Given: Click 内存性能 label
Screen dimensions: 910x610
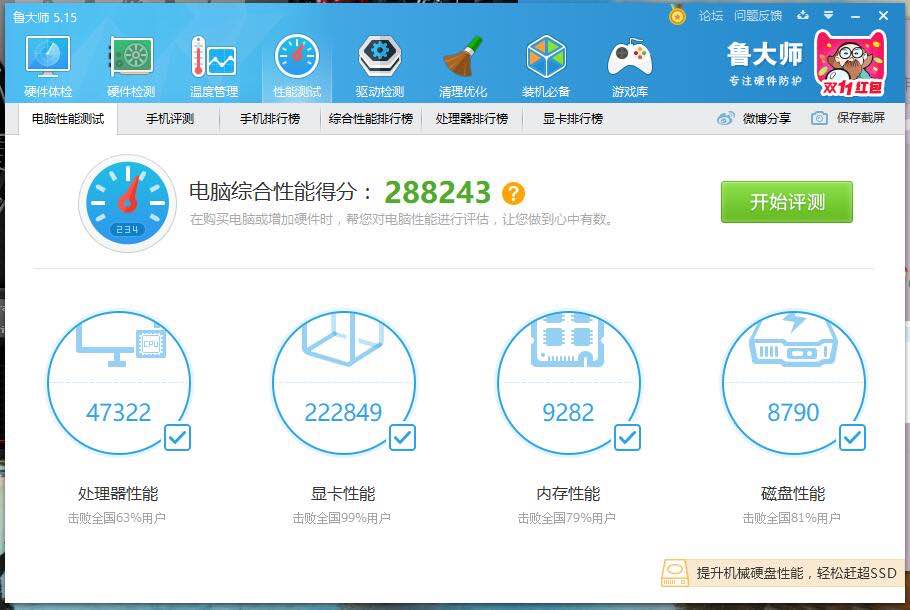Looking at the screenshot, I should click(x=568, y=494).
